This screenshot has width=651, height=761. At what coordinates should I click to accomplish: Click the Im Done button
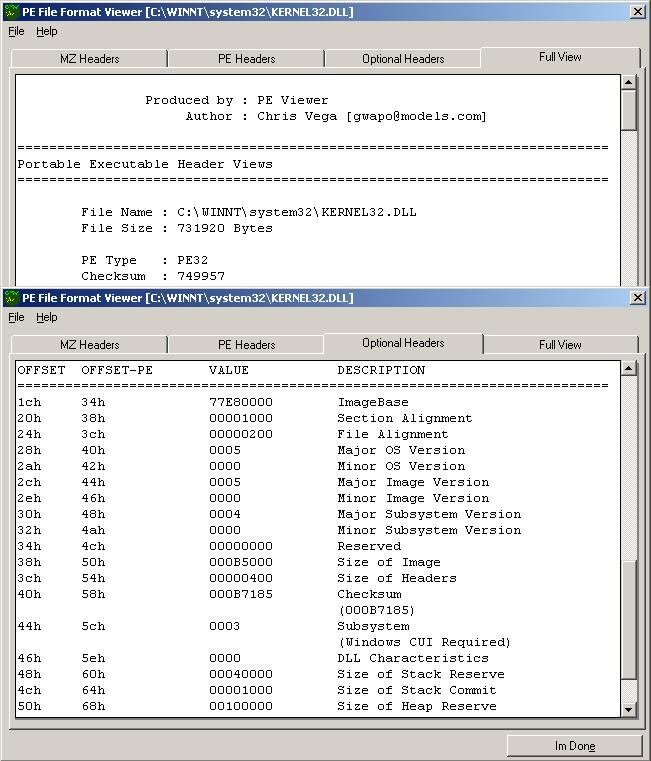[x=575, y=745]
